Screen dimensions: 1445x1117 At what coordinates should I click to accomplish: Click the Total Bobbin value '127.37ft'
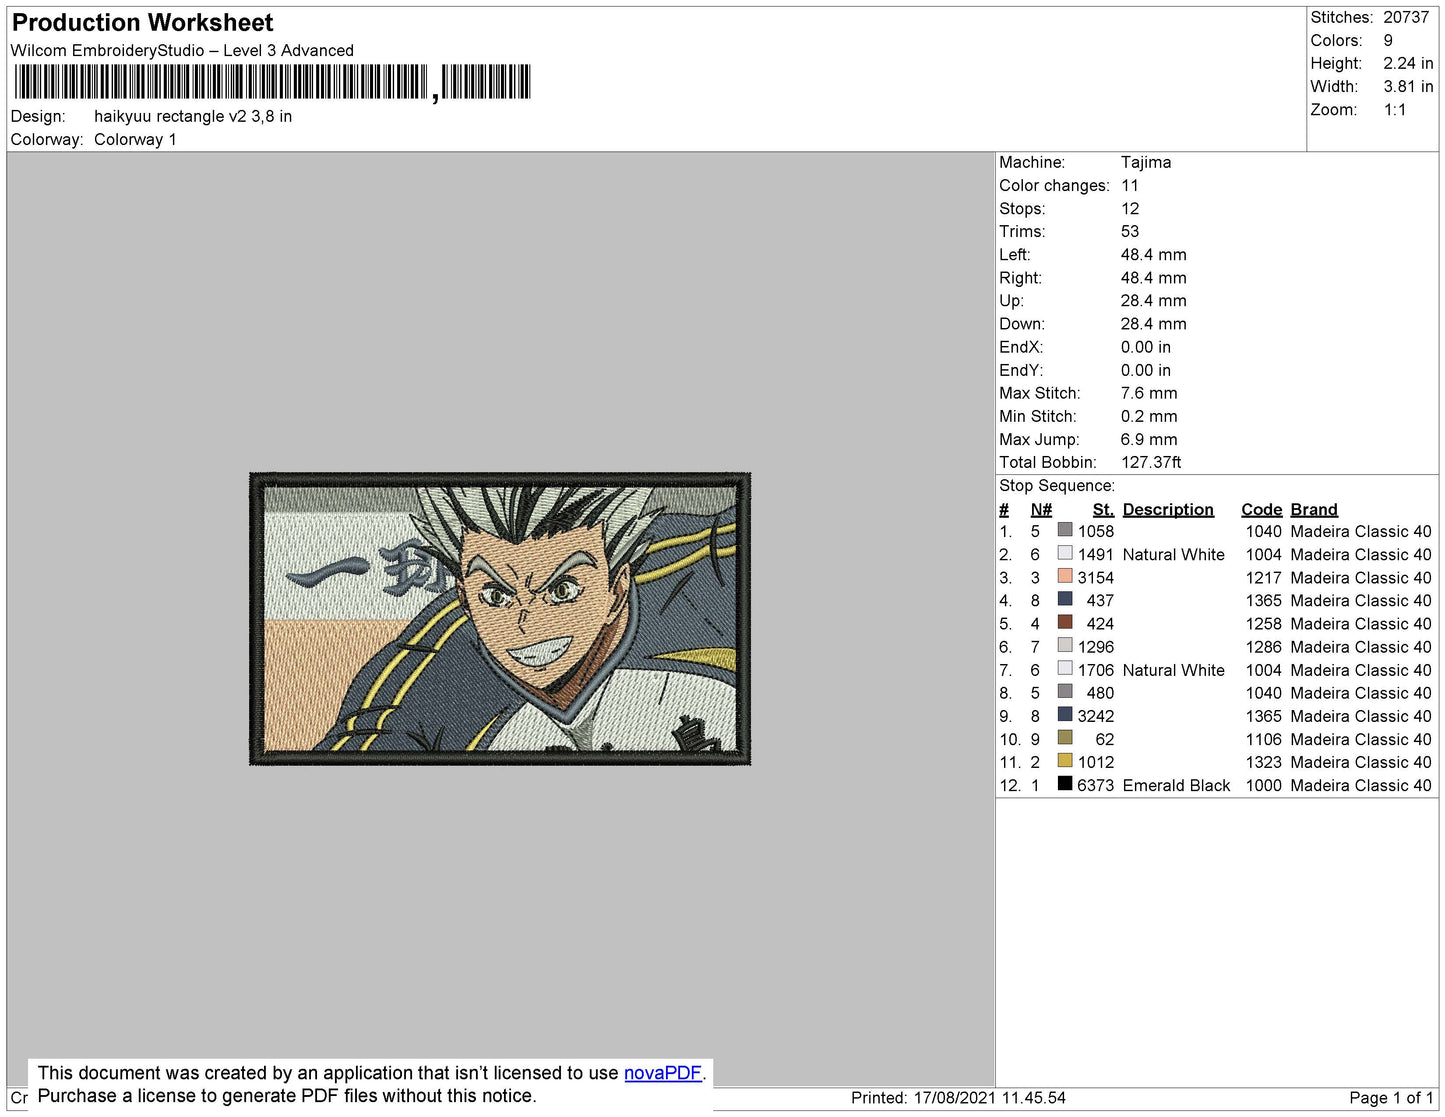tap(1151, 462)
